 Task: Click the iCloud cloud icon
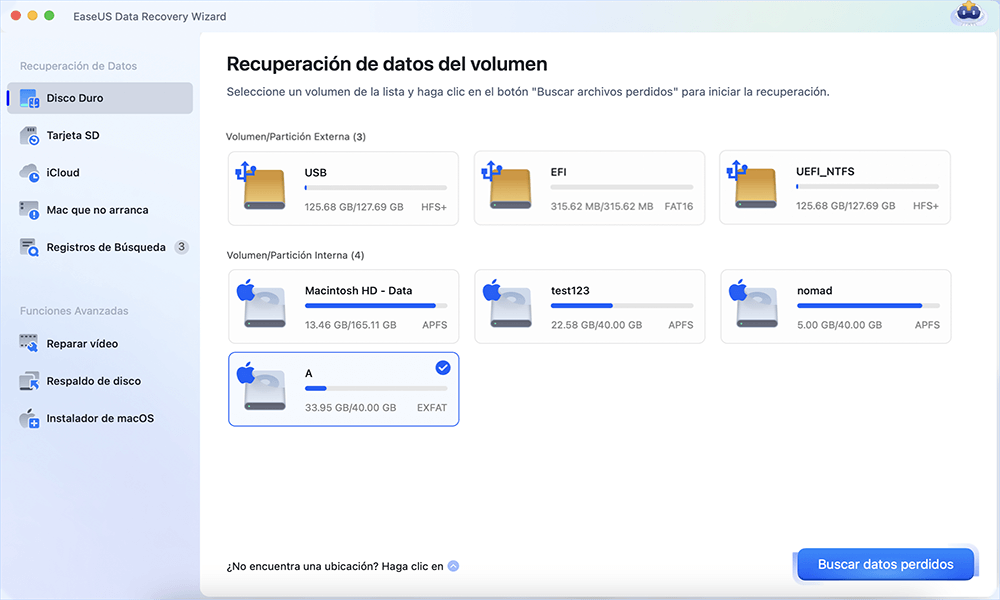pos(29,173)
